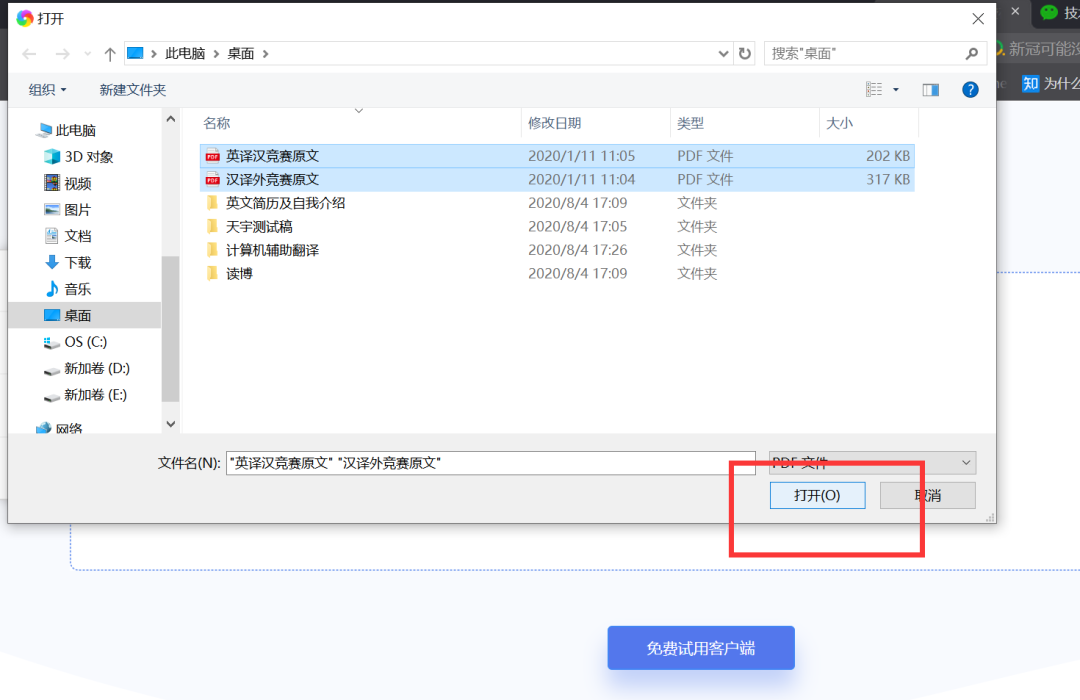Go back with the Back arrow

[x=29, y=54]
